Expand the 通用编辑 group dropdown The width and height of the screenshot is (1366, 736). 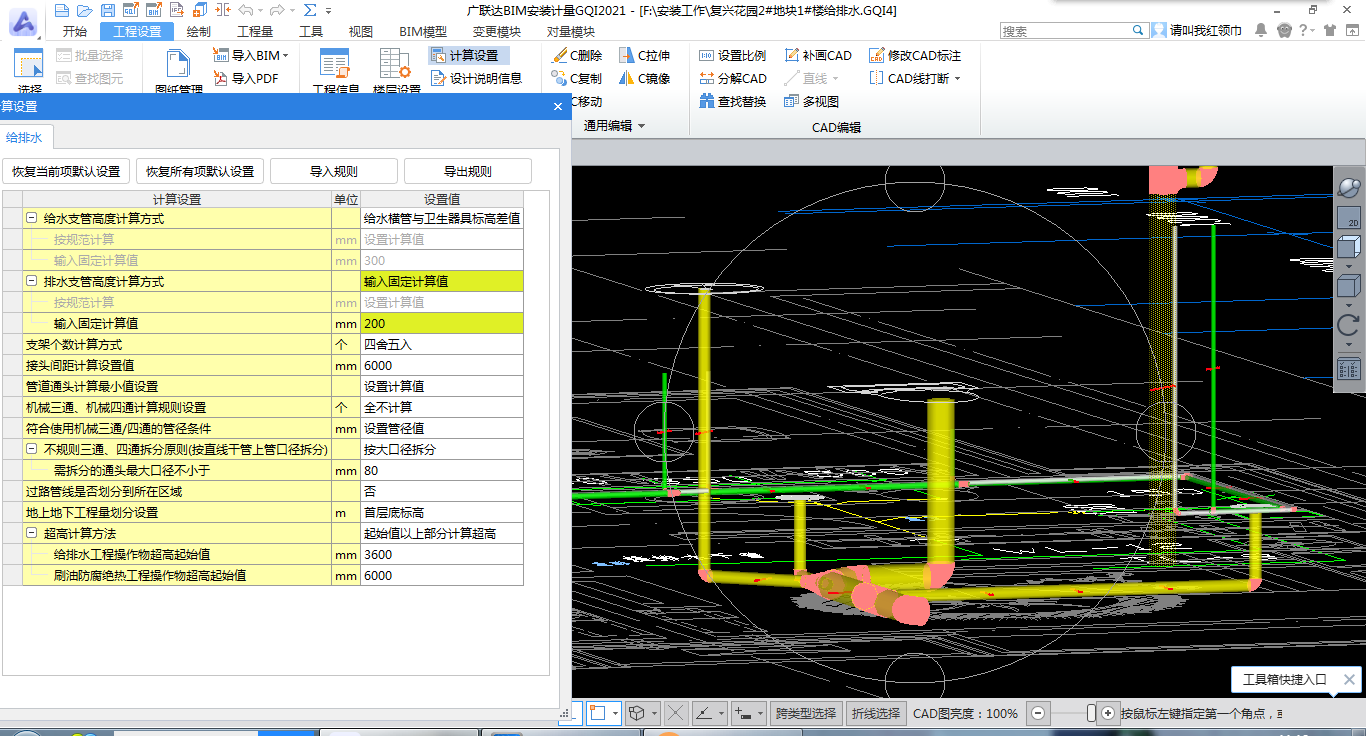coord(641,126)
